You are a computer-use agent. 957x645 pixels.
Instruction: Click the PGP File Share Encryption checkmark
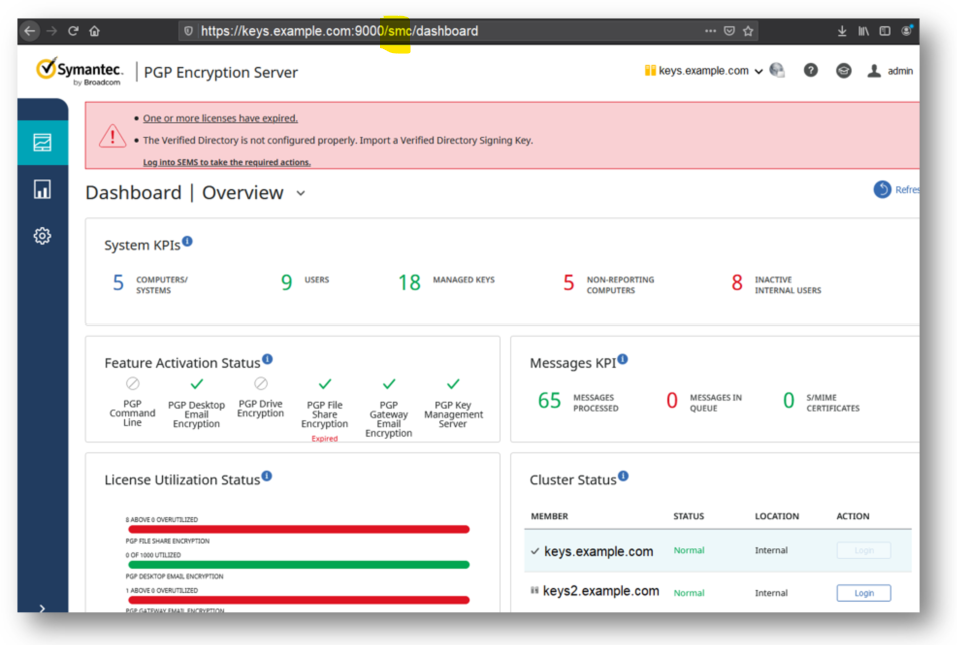(x=325, y=384)
